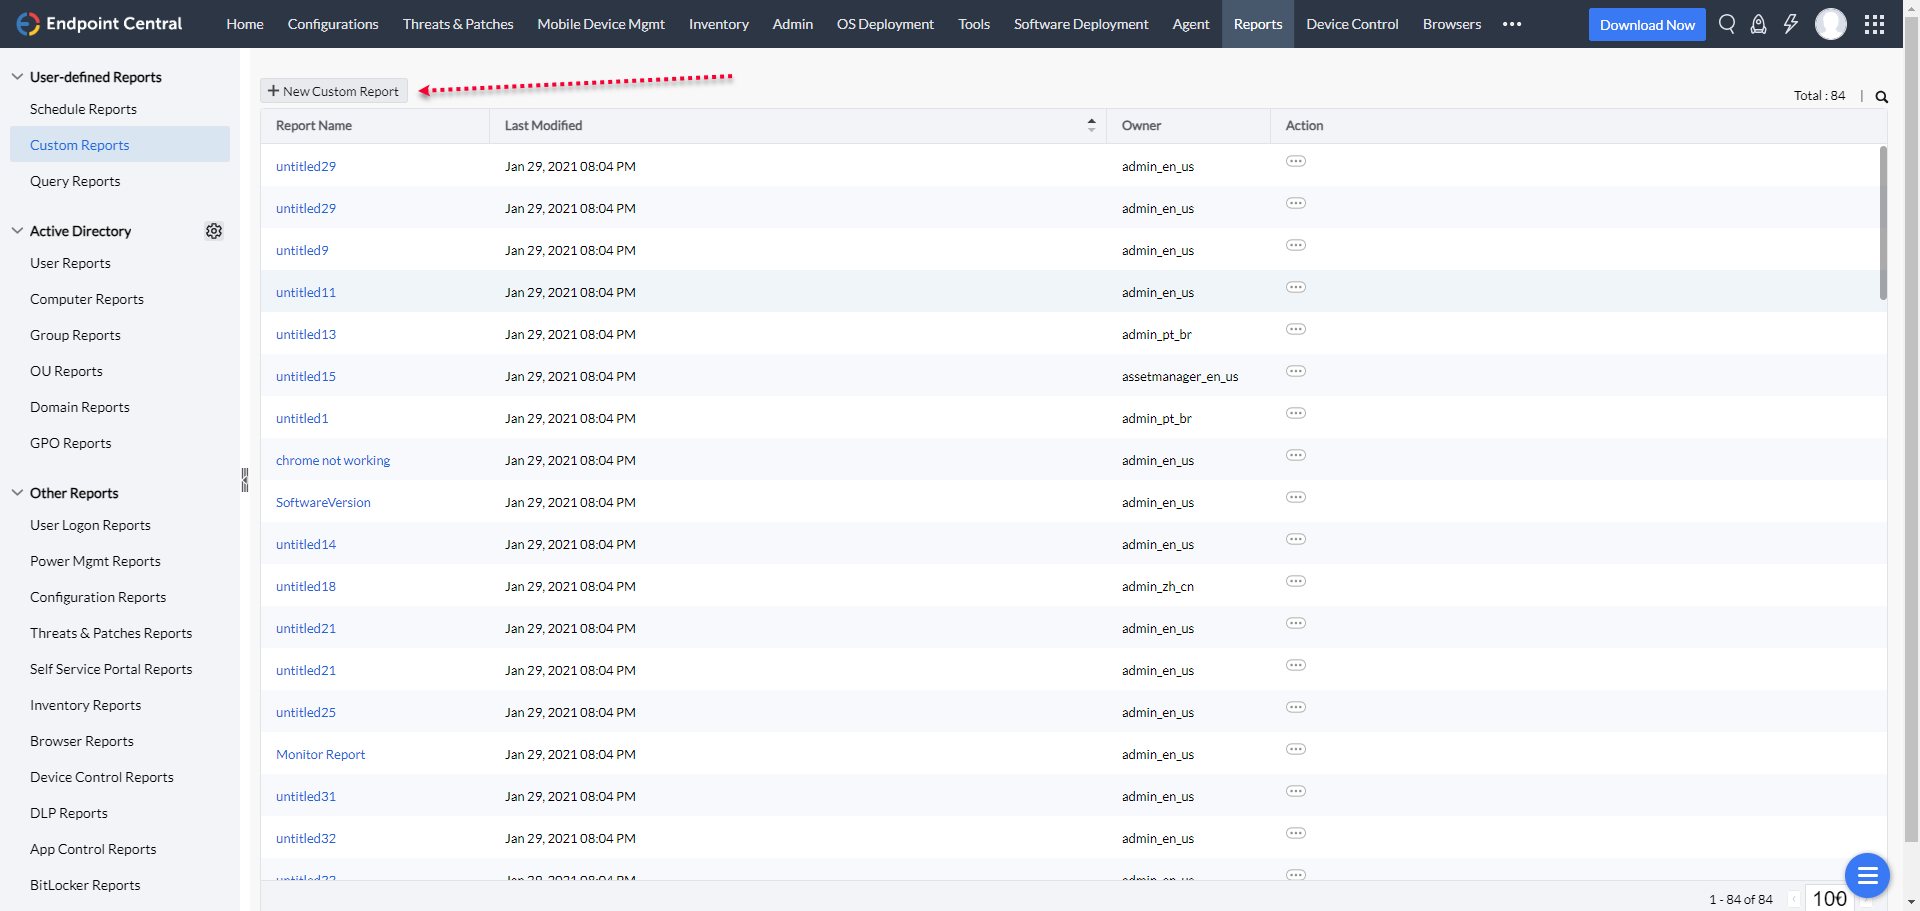Click the lightning bolt quick actions icon

pyautogui.click(x=1790, y=24)
